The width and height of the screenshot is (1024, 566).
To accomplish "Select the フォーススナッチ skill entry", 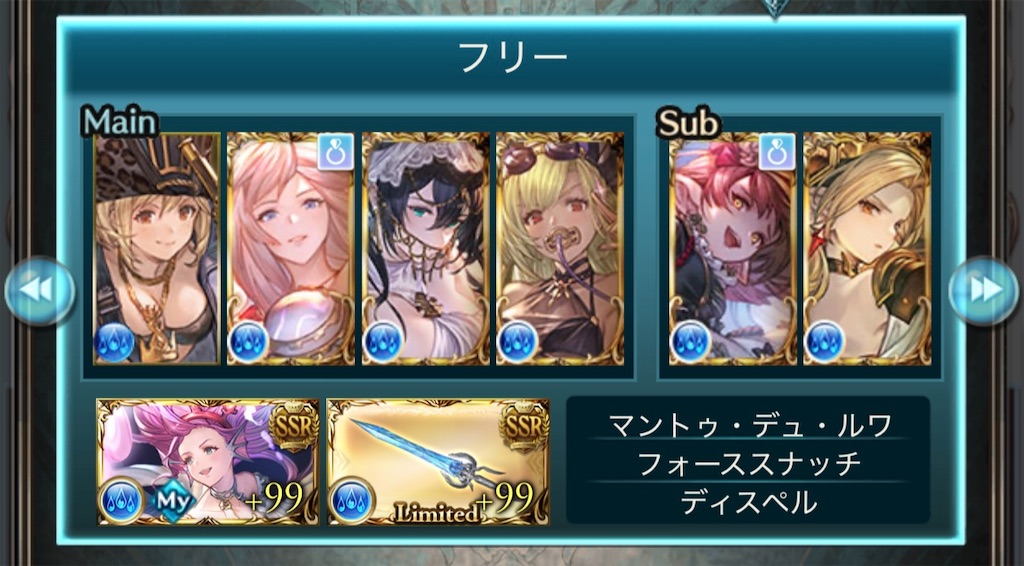I will (748, 464).
